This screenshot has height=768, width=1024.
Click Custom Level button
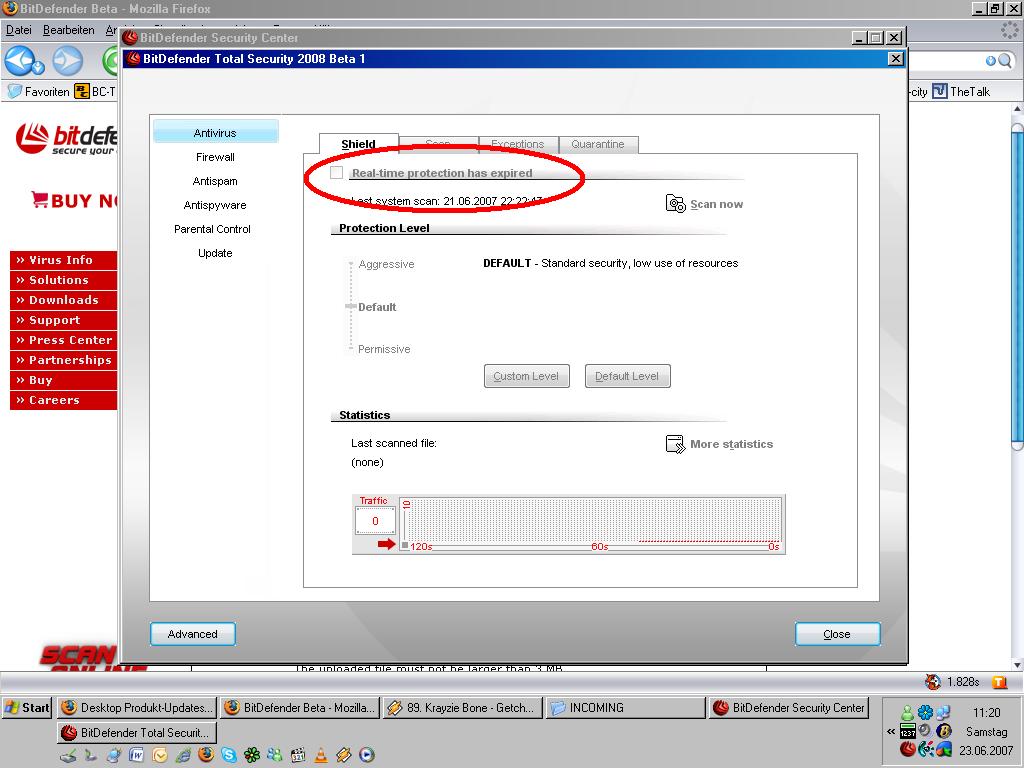526,376
